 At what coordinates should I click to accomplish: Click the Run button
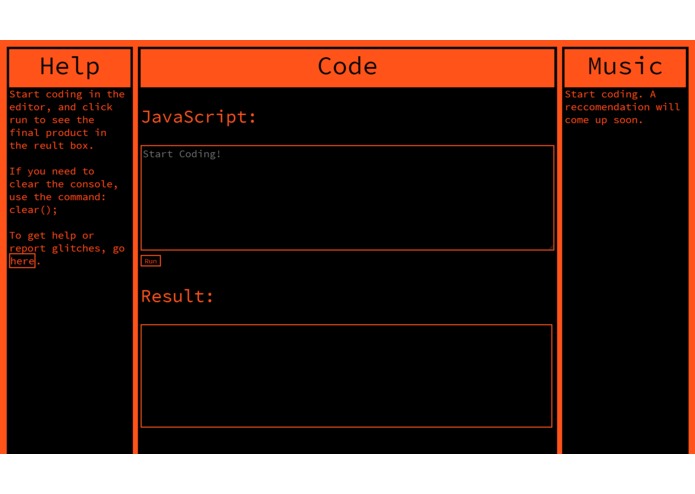[x=151, y=261]
